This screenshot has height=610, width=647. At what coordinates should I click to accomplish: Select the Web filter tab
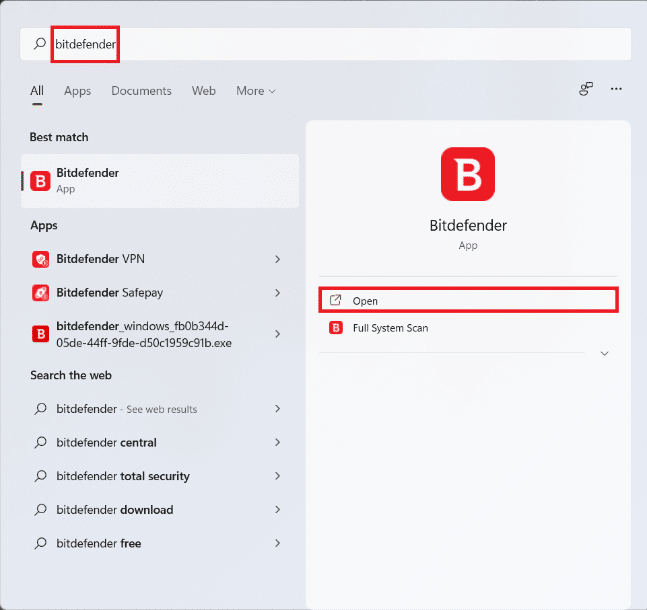pos(204,91)
